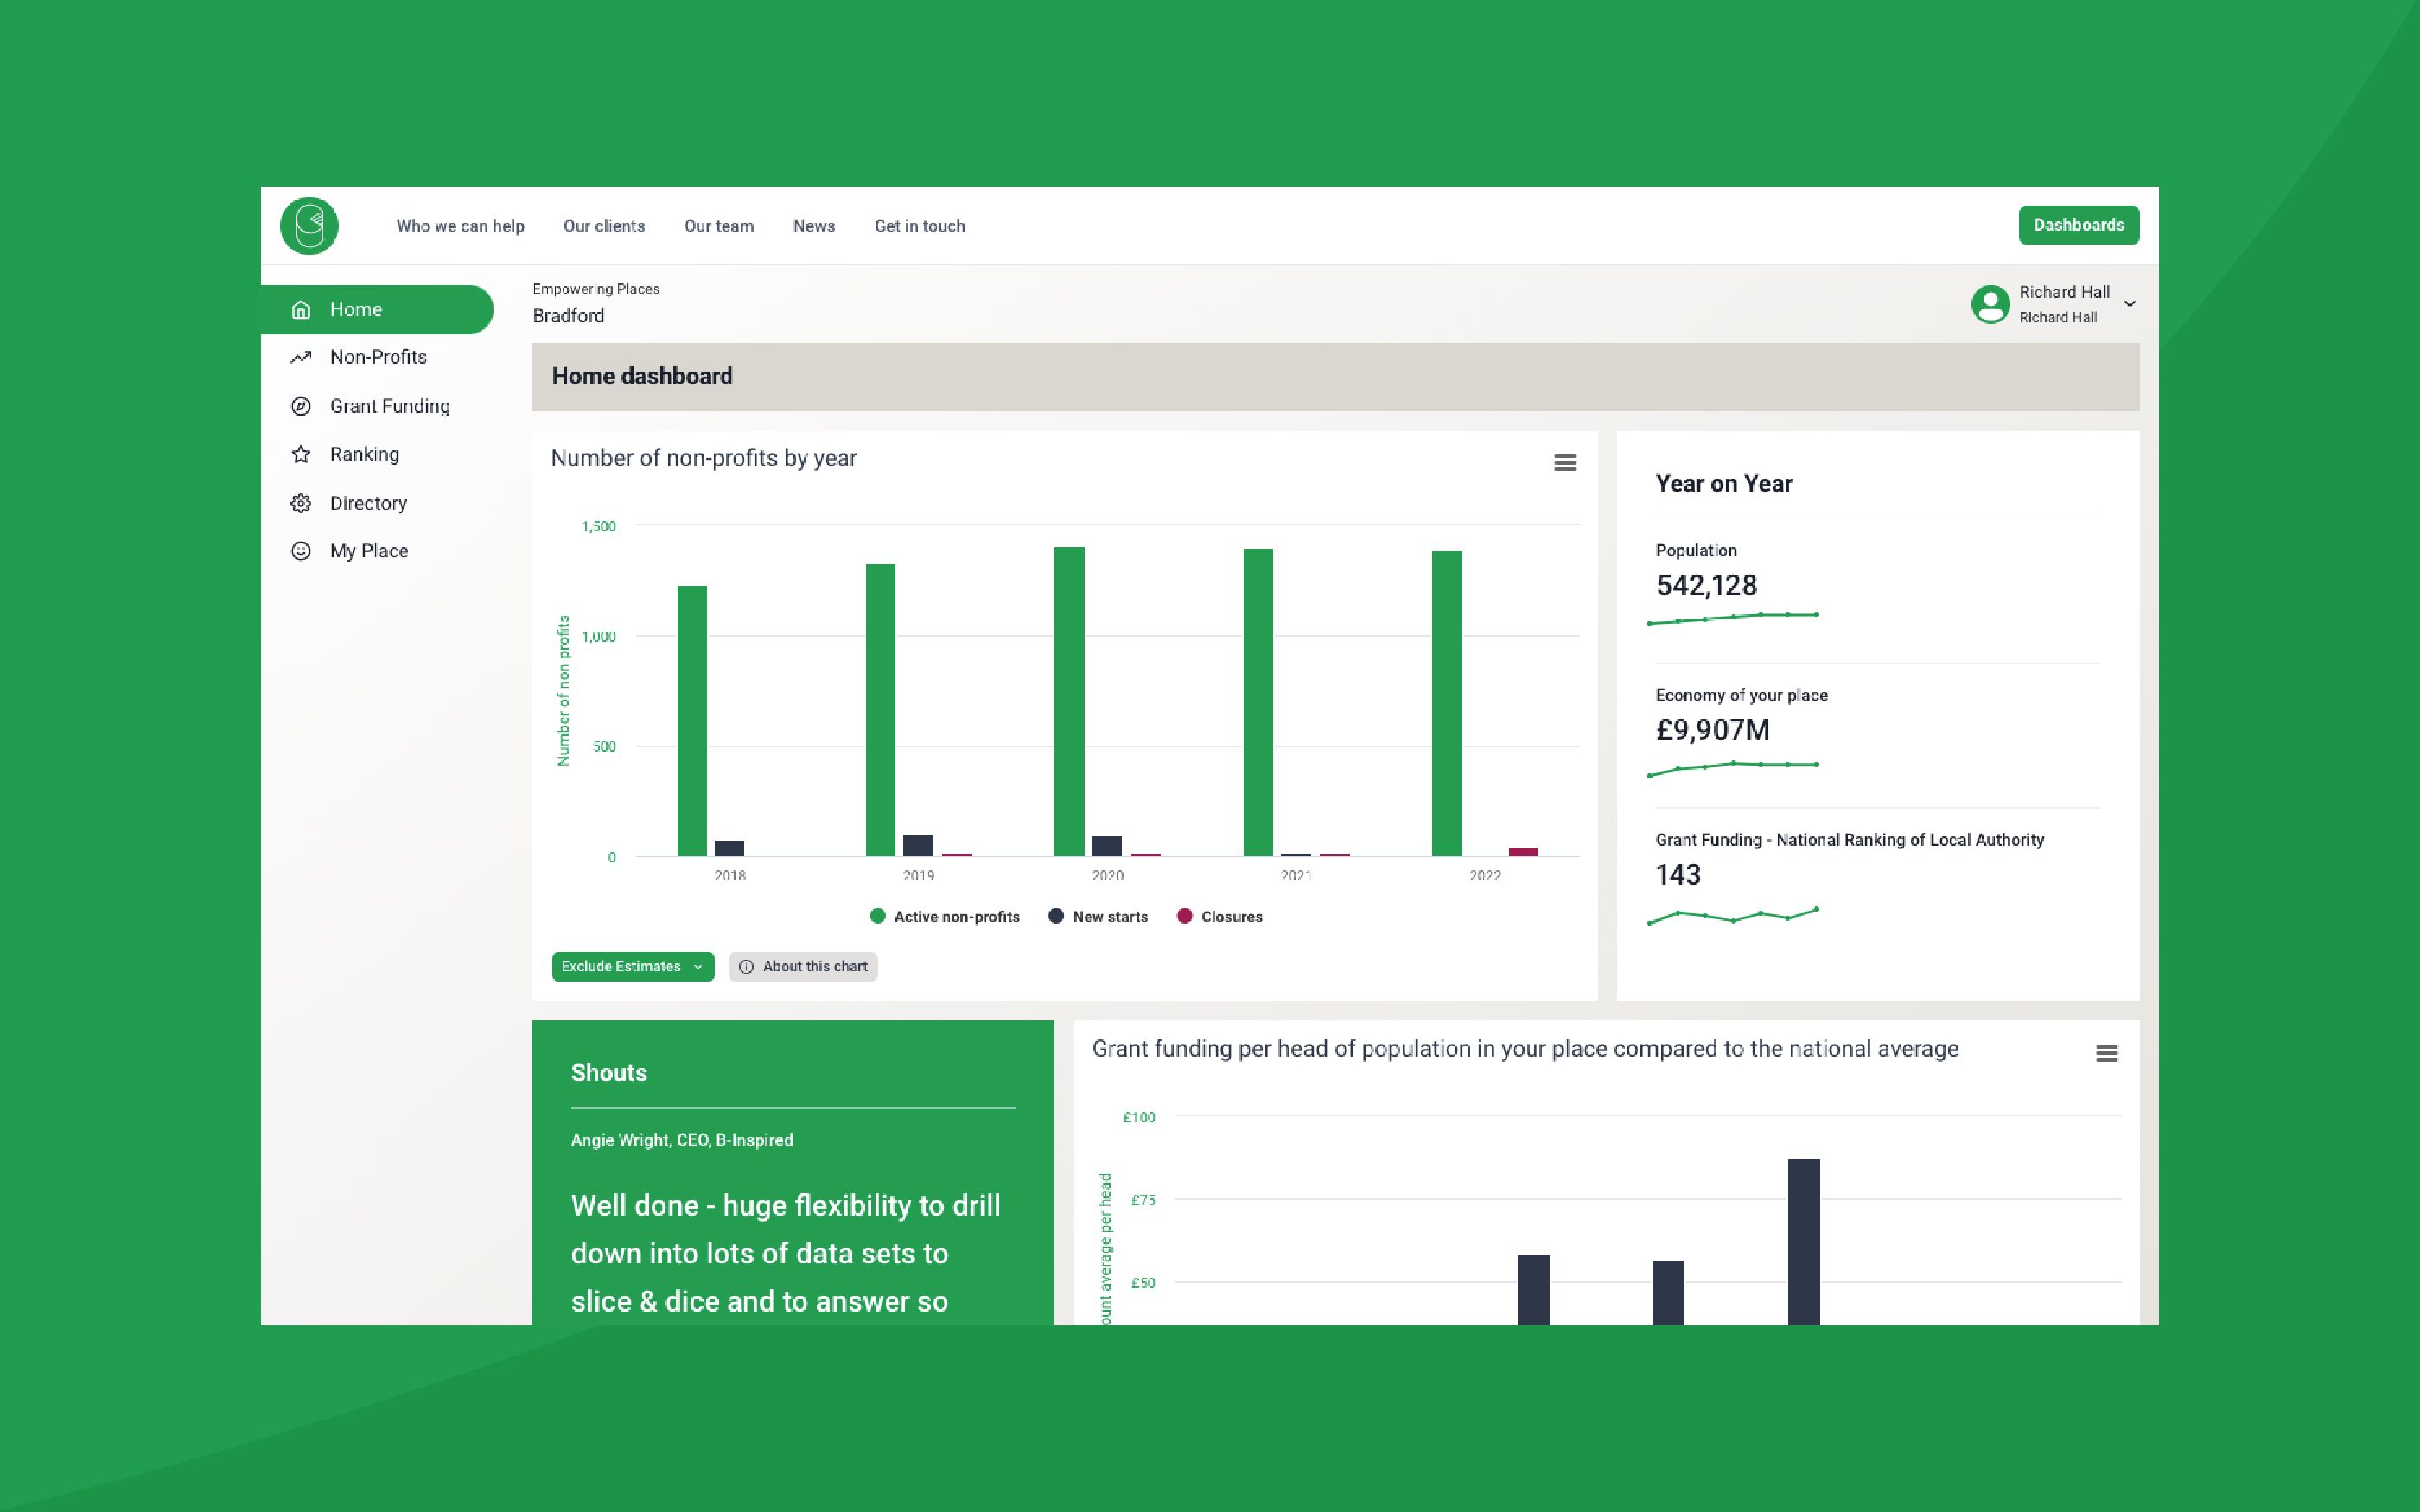This screenshot has height=1512, width=2420.
Task: Click the Dashboards button
Action: click(x=2078, y=225)
